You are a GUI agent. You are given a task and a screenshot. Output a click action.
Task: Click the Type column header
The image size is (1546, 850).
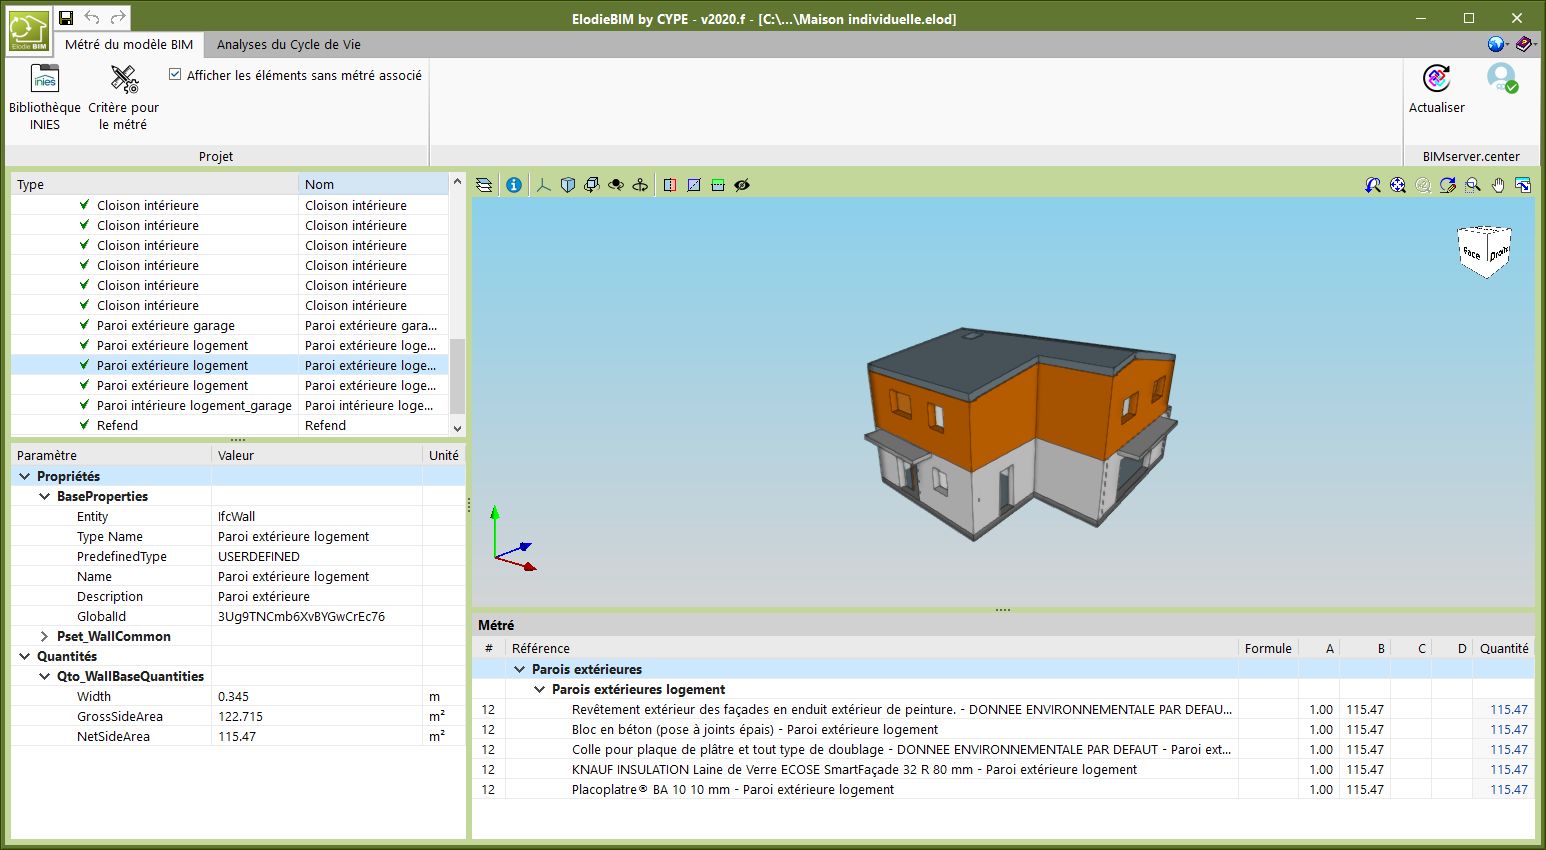tap(155, 184)
